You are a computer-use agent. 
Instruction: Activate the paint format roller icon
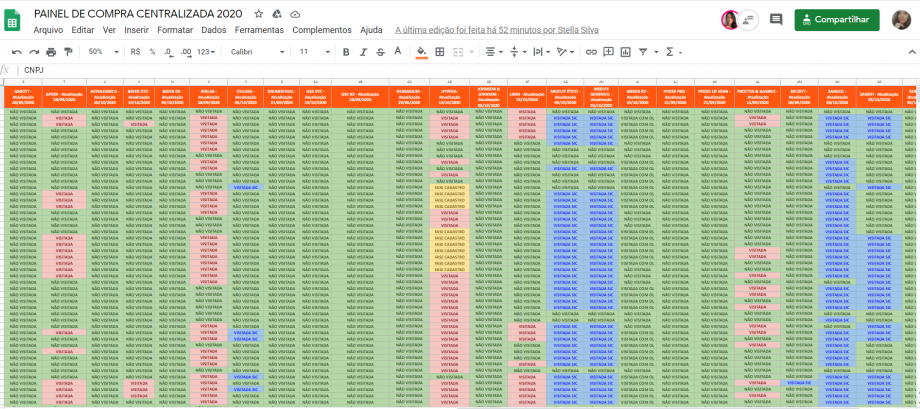(68, 51)
